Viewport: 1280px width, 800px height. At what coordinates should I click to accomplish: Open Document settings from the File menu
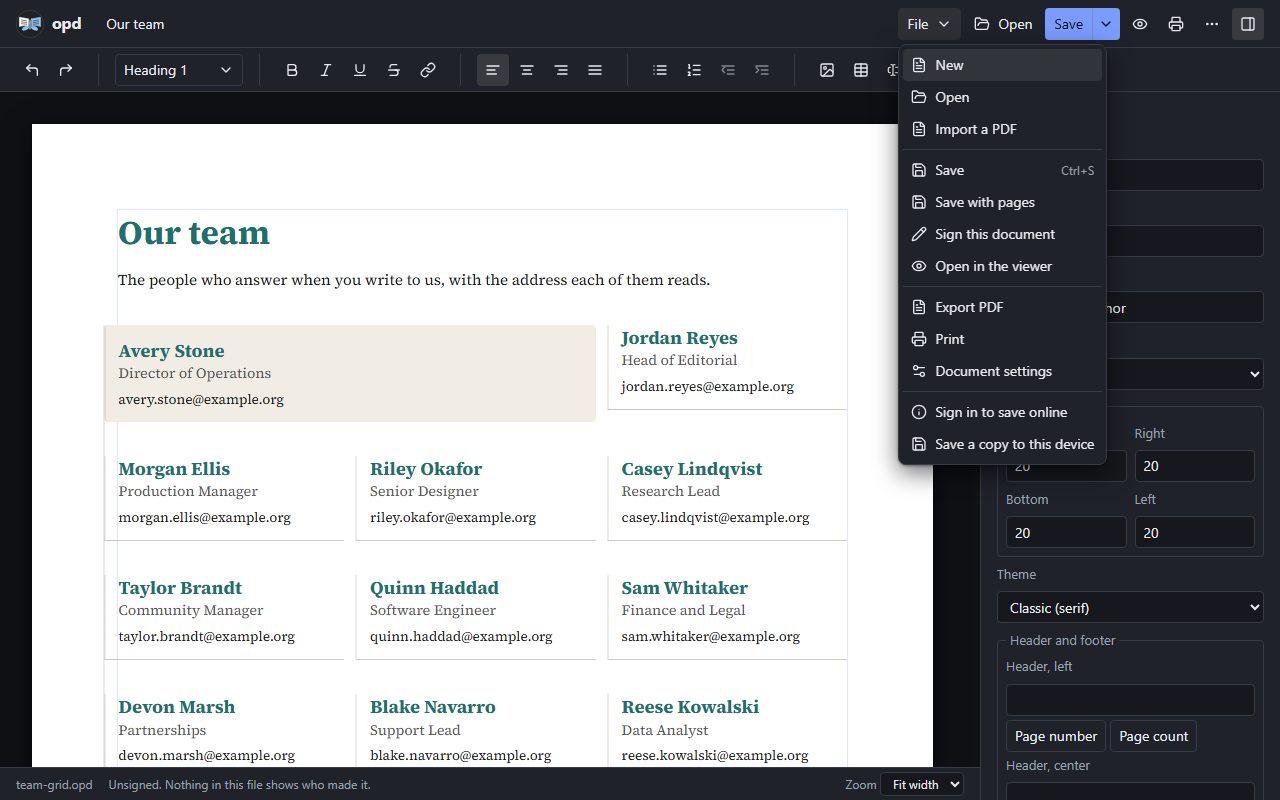tap(1002, 371)
